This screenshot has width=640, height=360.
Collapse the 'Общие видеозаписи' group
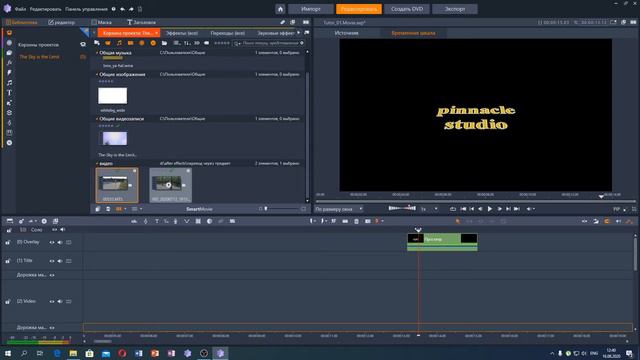97,119
